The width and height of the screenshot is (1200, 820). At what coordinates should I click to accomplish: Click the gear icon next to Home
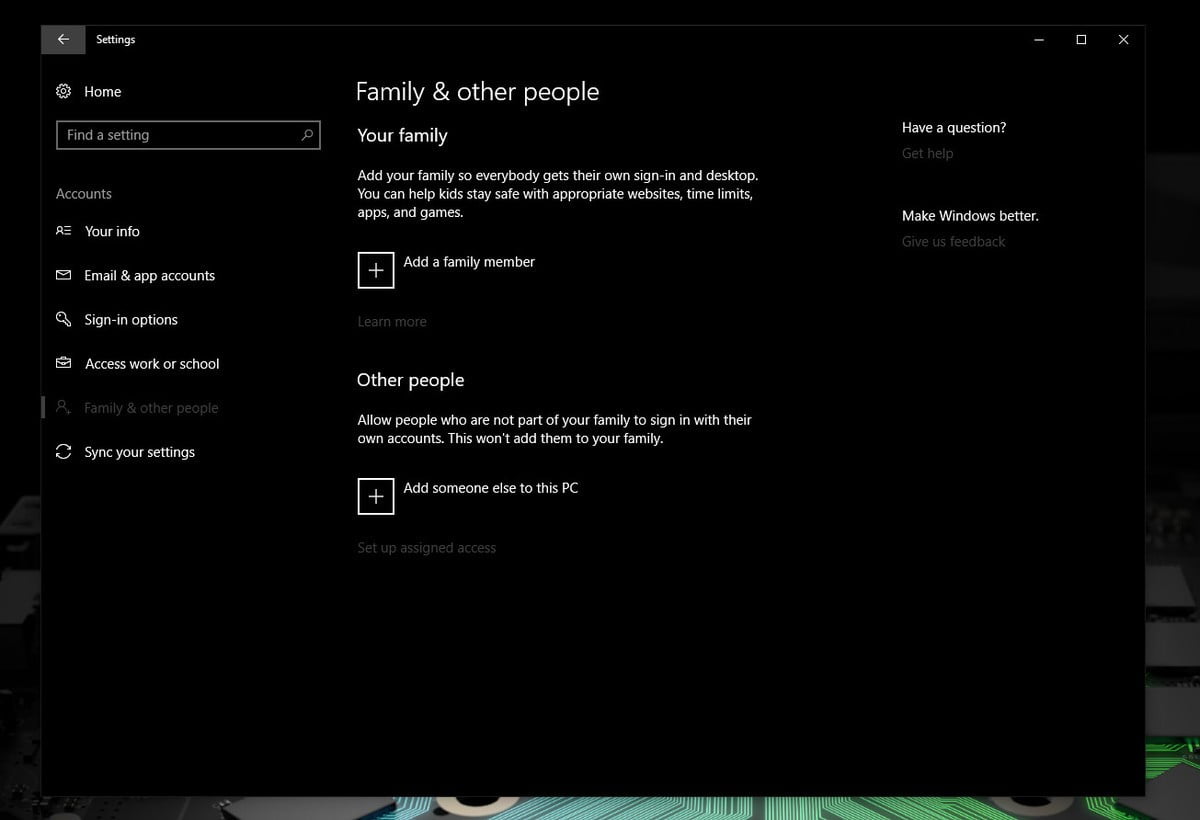(x=63, y=91)
